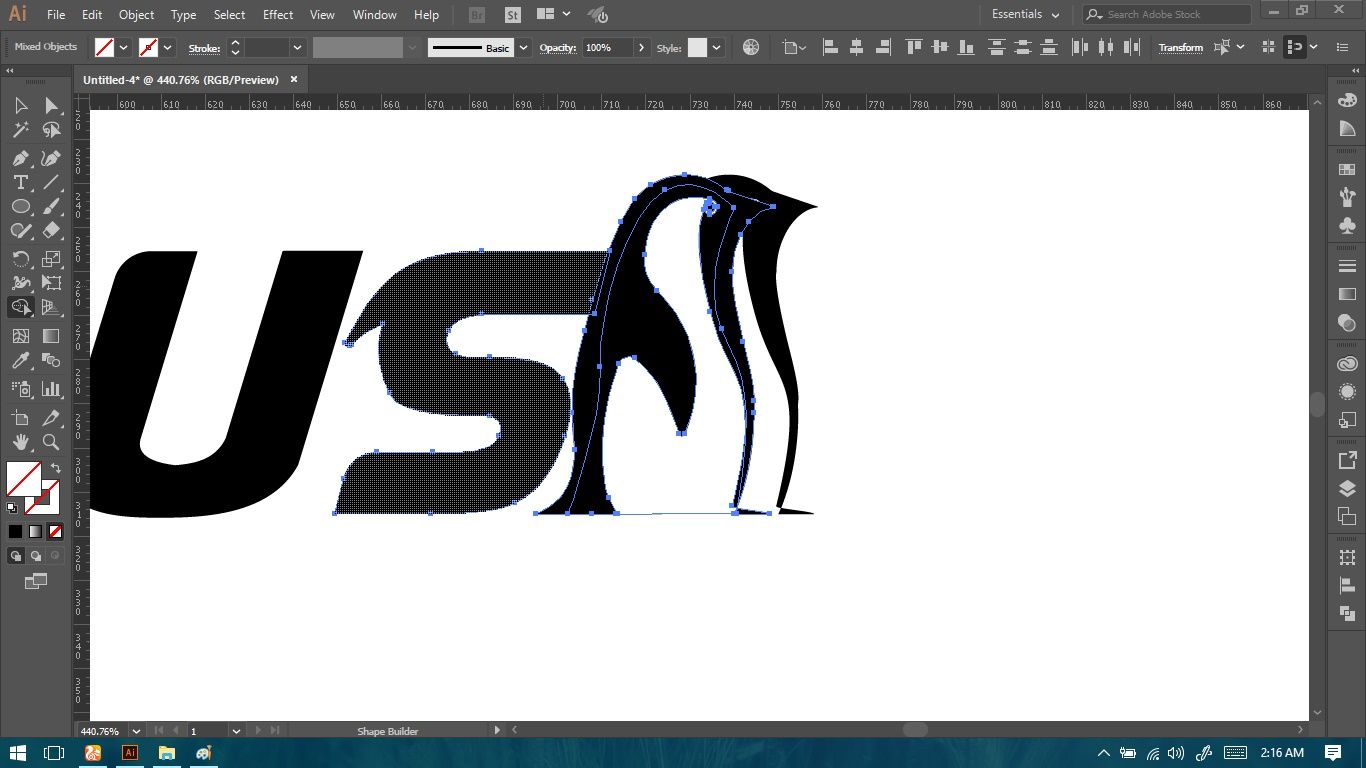Open Adobe Stock with St button
The width and height of the screenshot is (1366, 768).
[x=512, y=15]
